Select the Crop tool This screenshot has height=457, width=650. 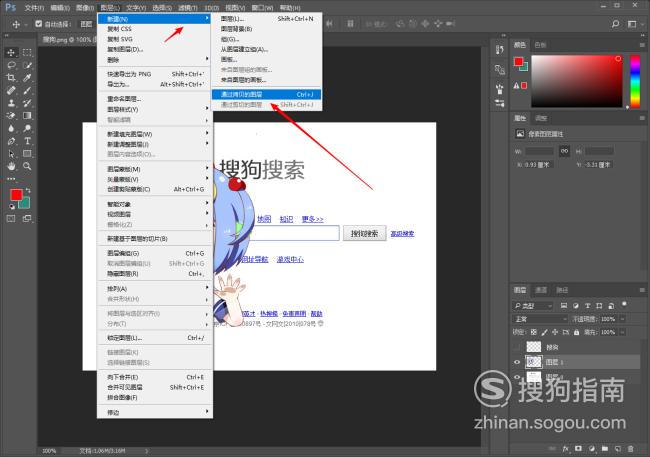[11, 78]
